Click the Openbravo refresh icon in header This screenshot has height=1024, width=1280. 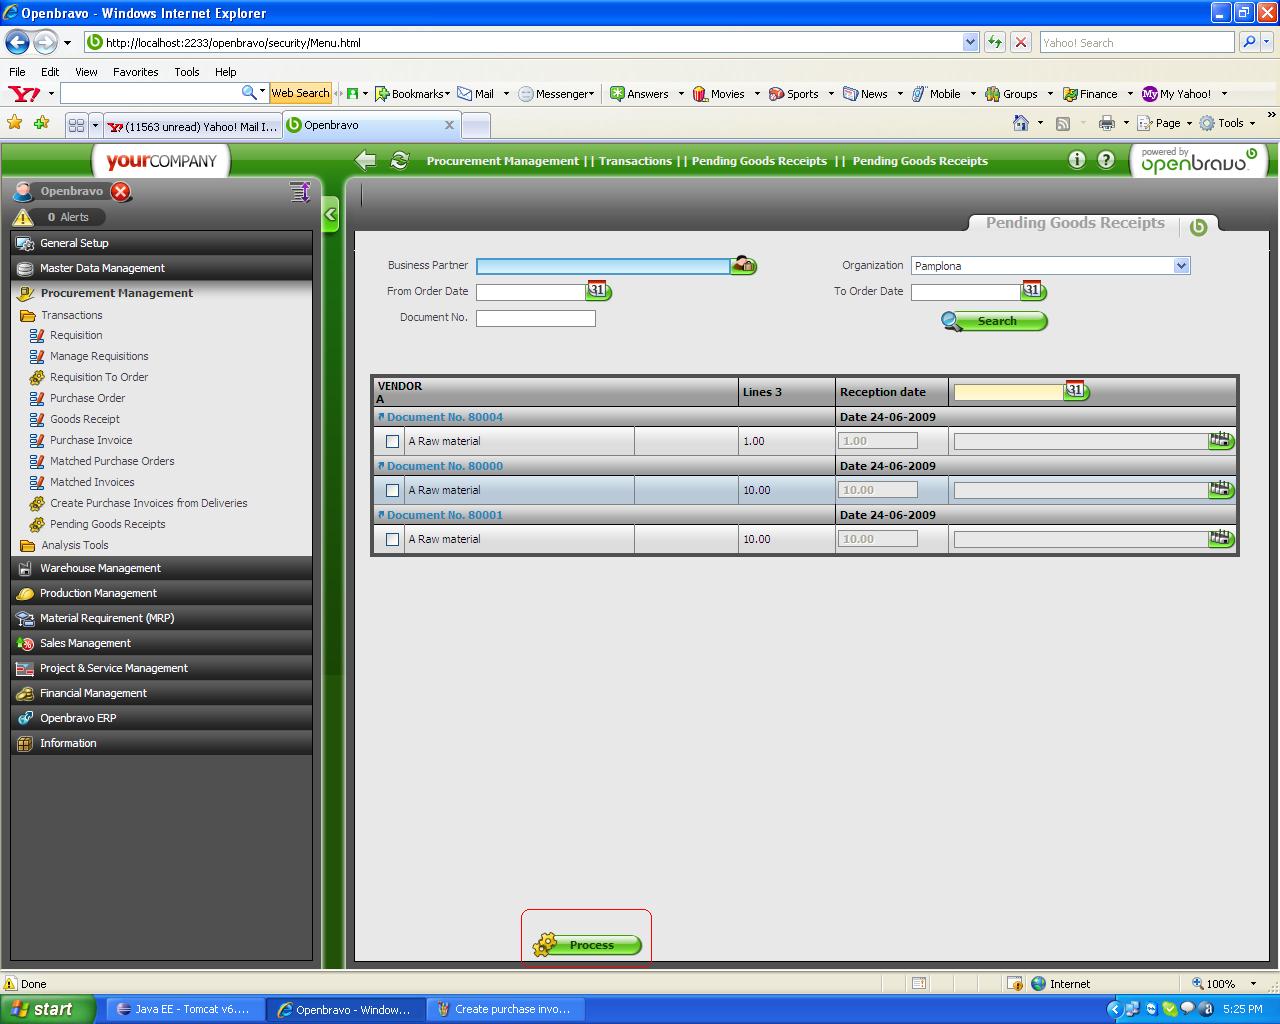point(400,161)
